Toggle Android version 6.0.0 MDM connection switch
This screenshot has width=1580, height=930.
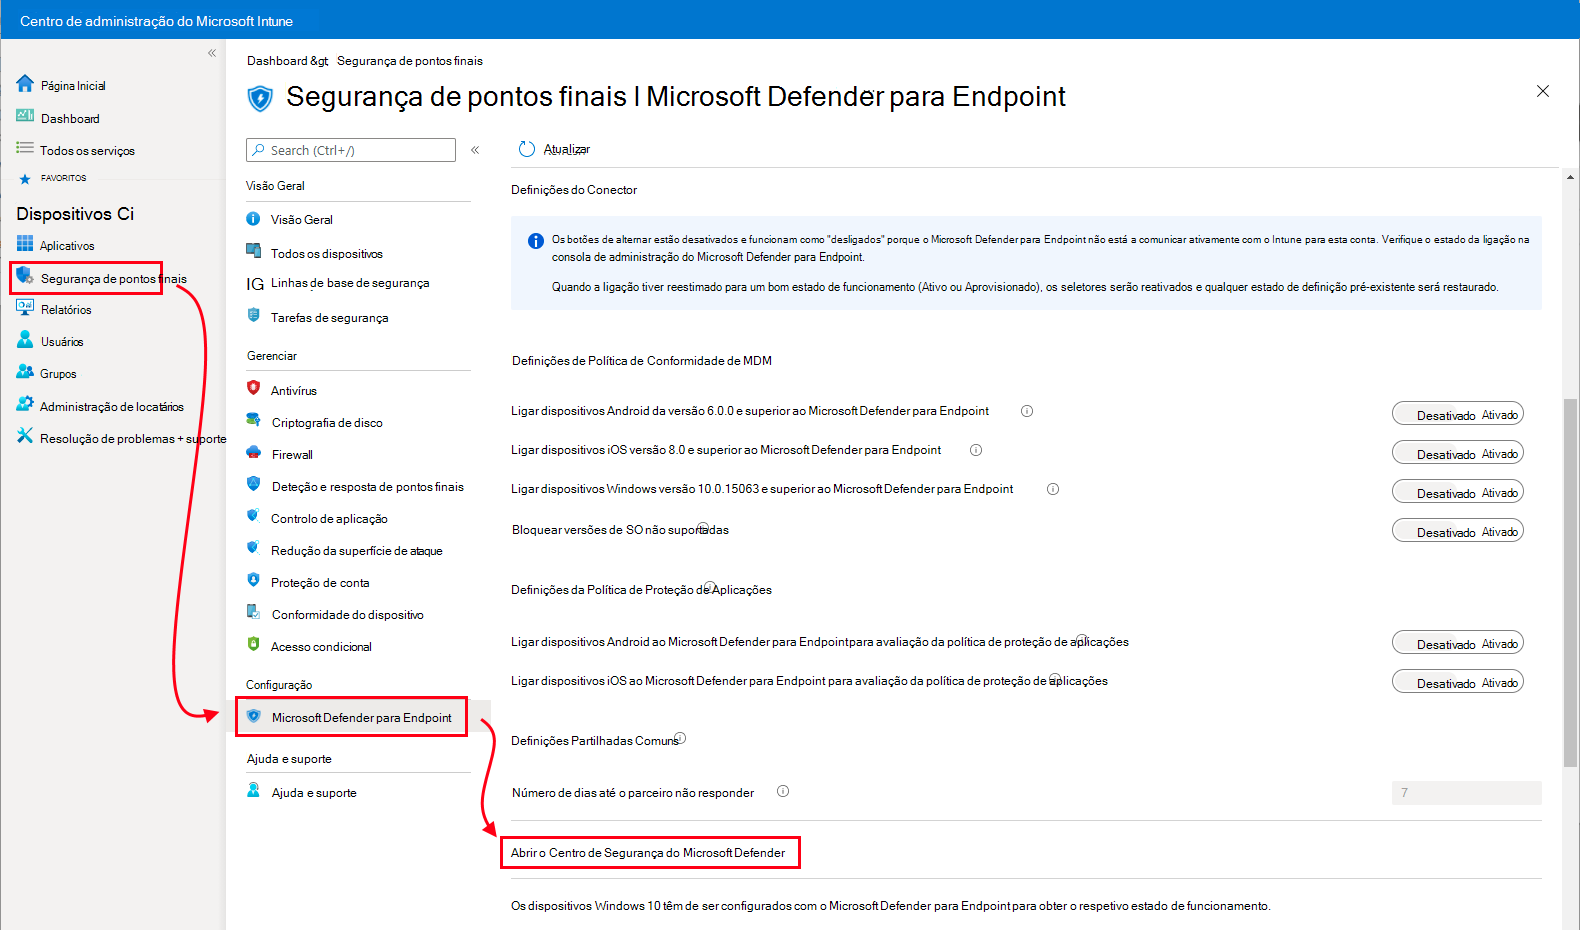click(1457, 414)
